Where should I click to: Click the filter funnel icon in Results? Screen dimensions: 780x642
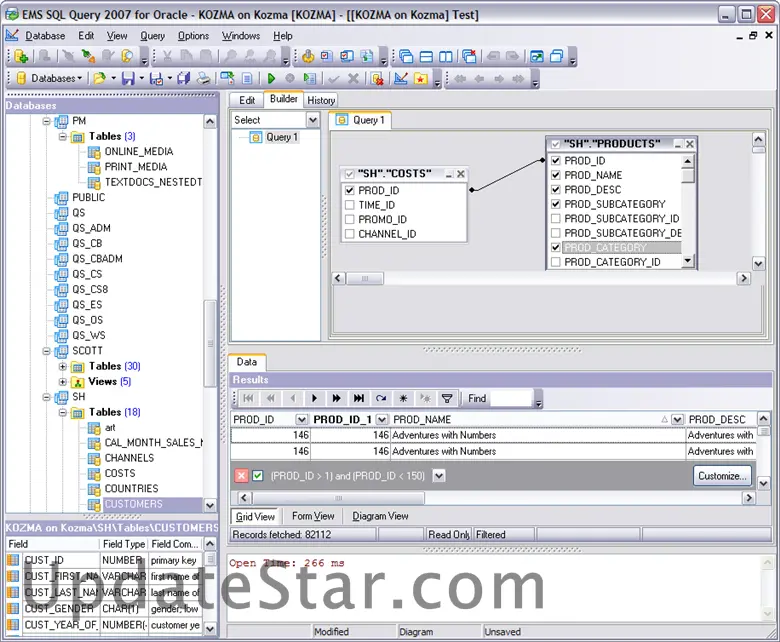pyautogui.click(x=447, y=398)
